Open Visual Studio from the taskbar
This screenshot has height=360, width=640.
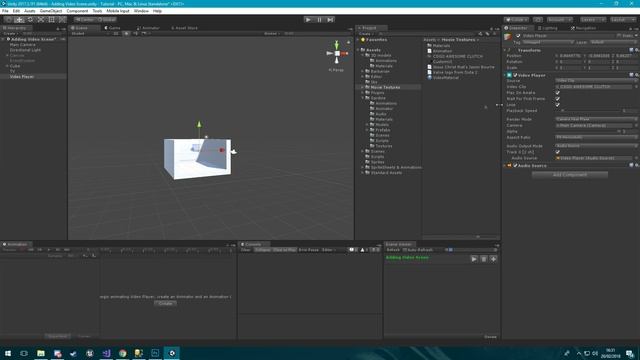[106, 353]
